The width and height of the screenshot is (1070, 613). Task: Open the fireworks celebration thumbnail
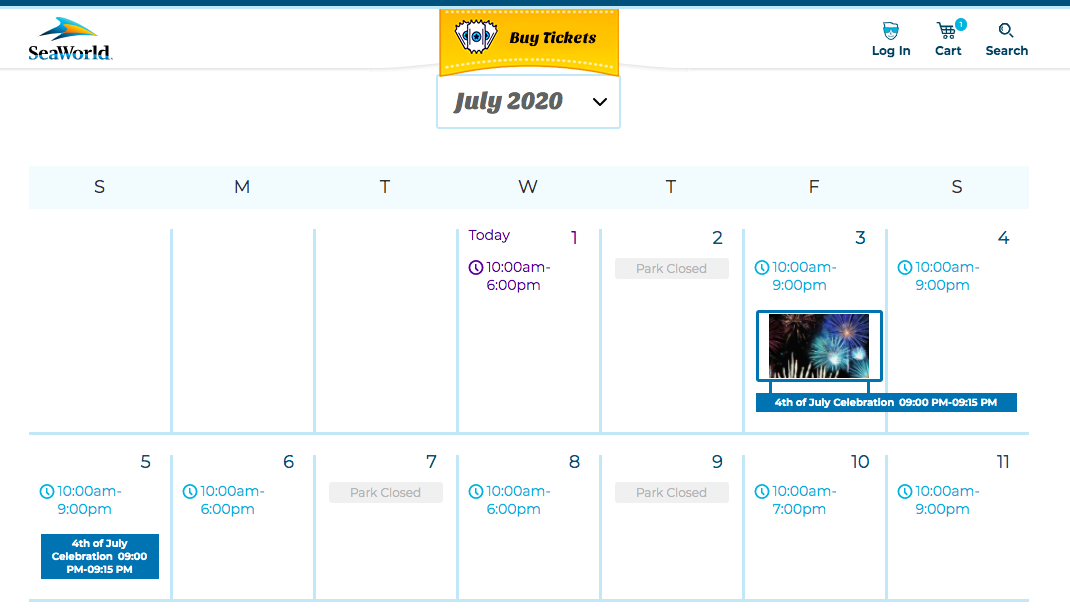pyautogui.click(x=819, y=346)
